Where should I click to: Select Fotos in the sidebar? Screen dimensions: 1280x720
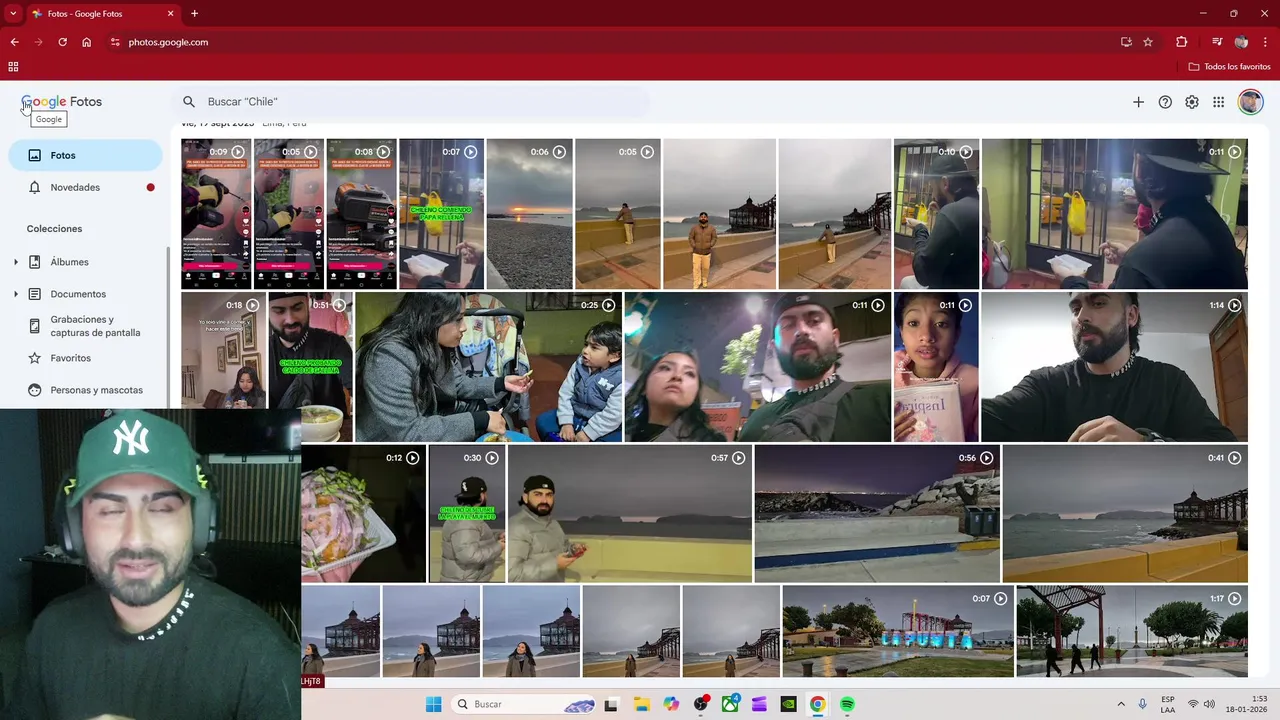coord(85,155)
